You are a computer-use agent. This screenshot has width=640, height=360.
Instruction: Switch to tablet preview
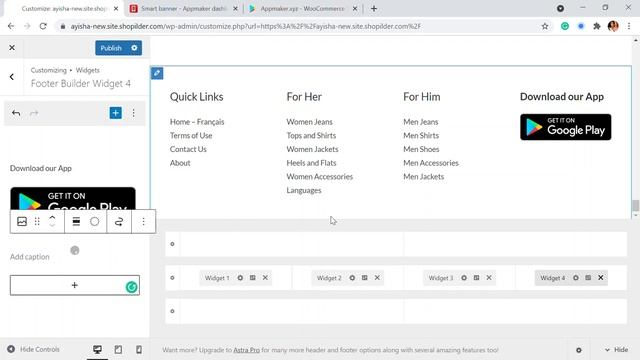click(118, 349)
